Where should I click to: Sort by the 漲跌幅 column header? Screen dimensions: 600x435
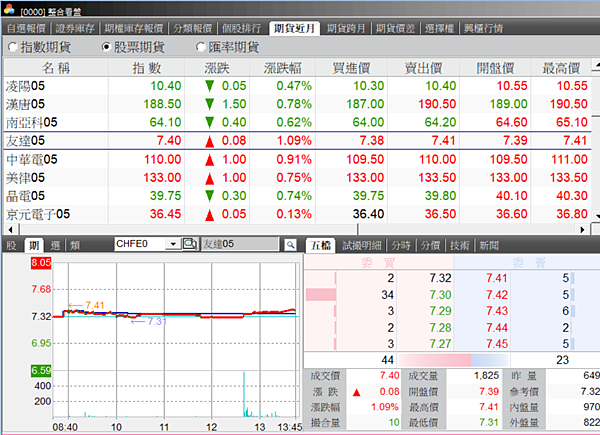pos(282,68)
